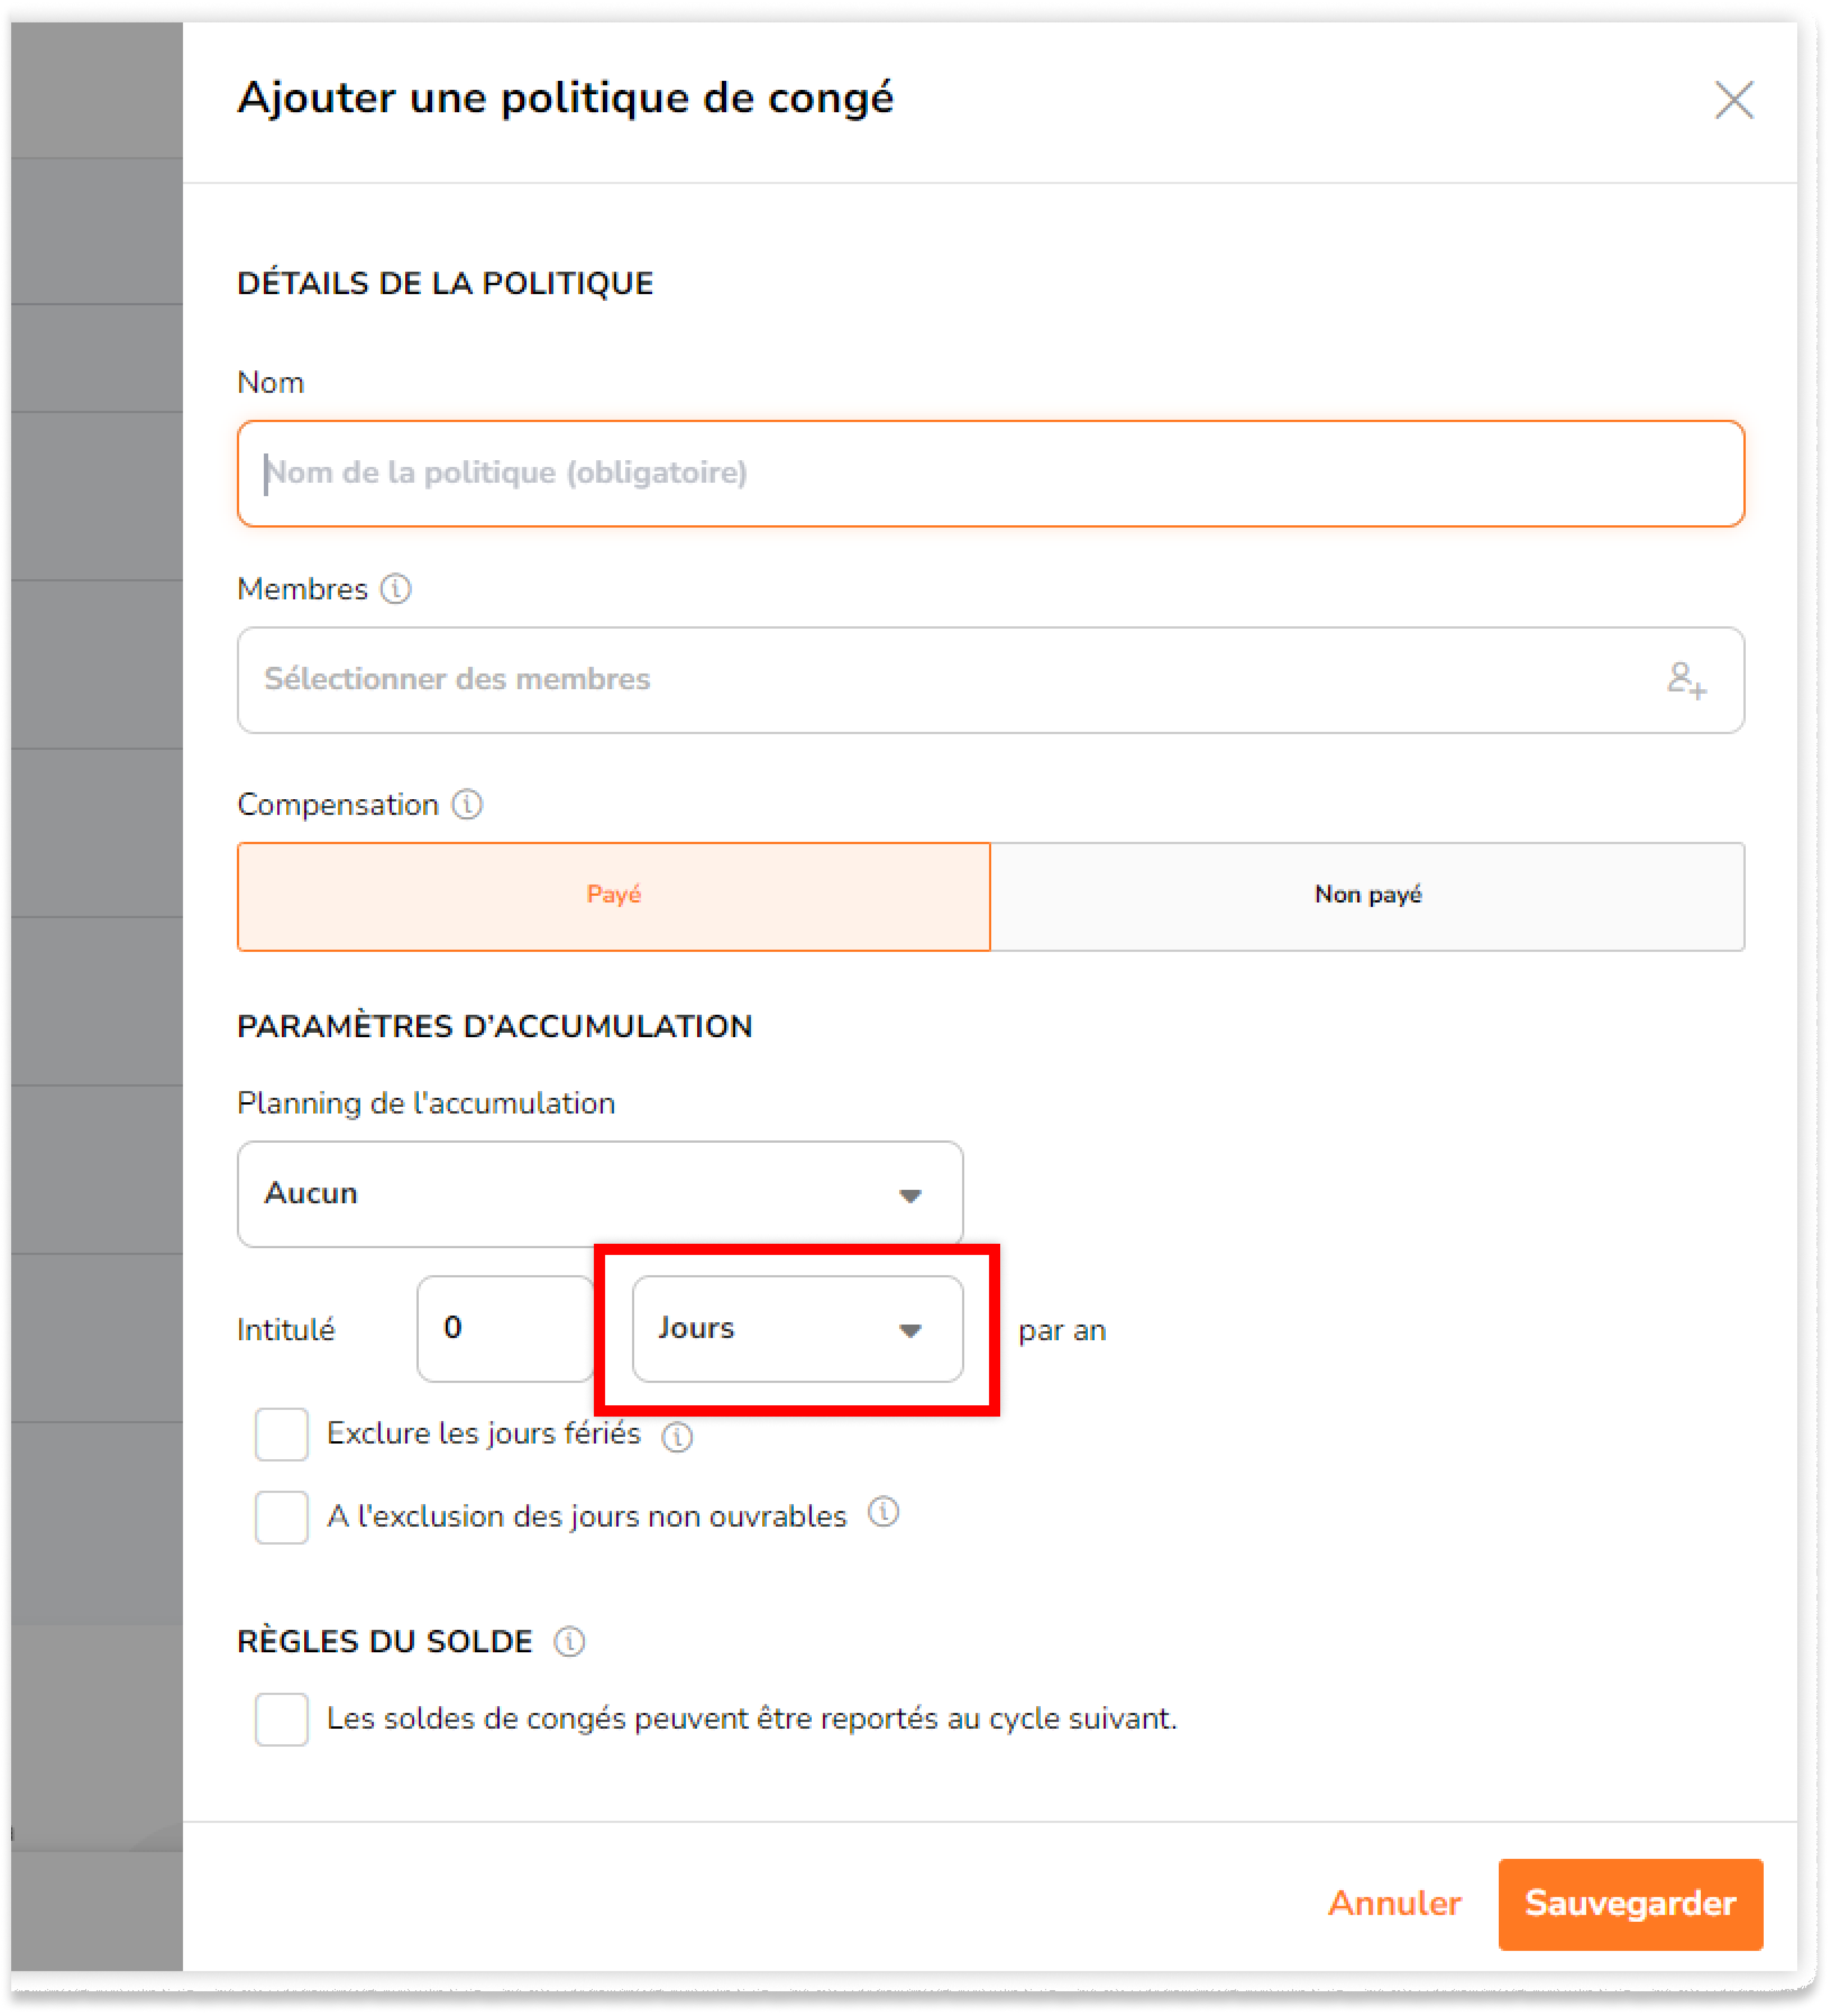The image size is (1831, 2016).
Task: Click the info icon next to Membres
Action: click(396, 589)
